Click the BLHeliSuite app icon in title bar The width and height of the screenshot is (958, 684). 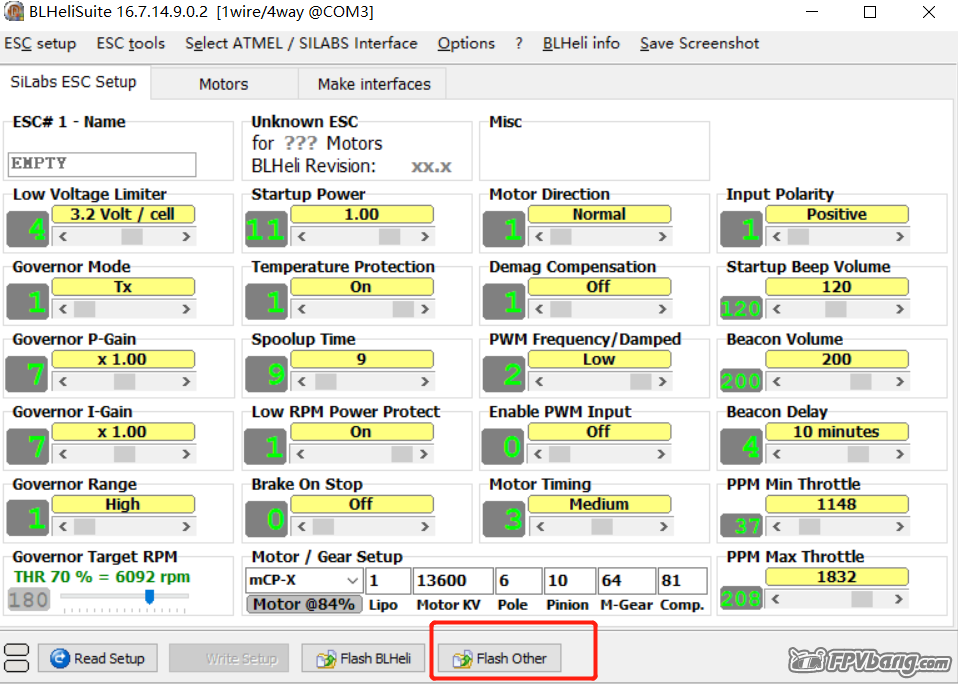13,12
